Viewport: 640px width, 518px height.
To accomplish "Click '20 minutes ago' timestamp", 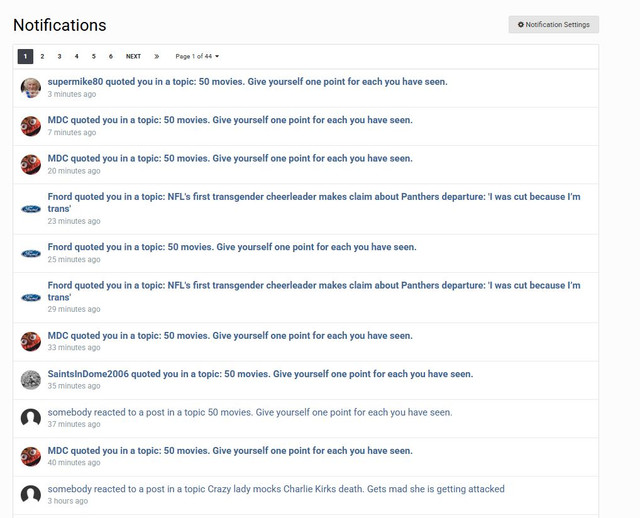I will [x=74, y=171].
